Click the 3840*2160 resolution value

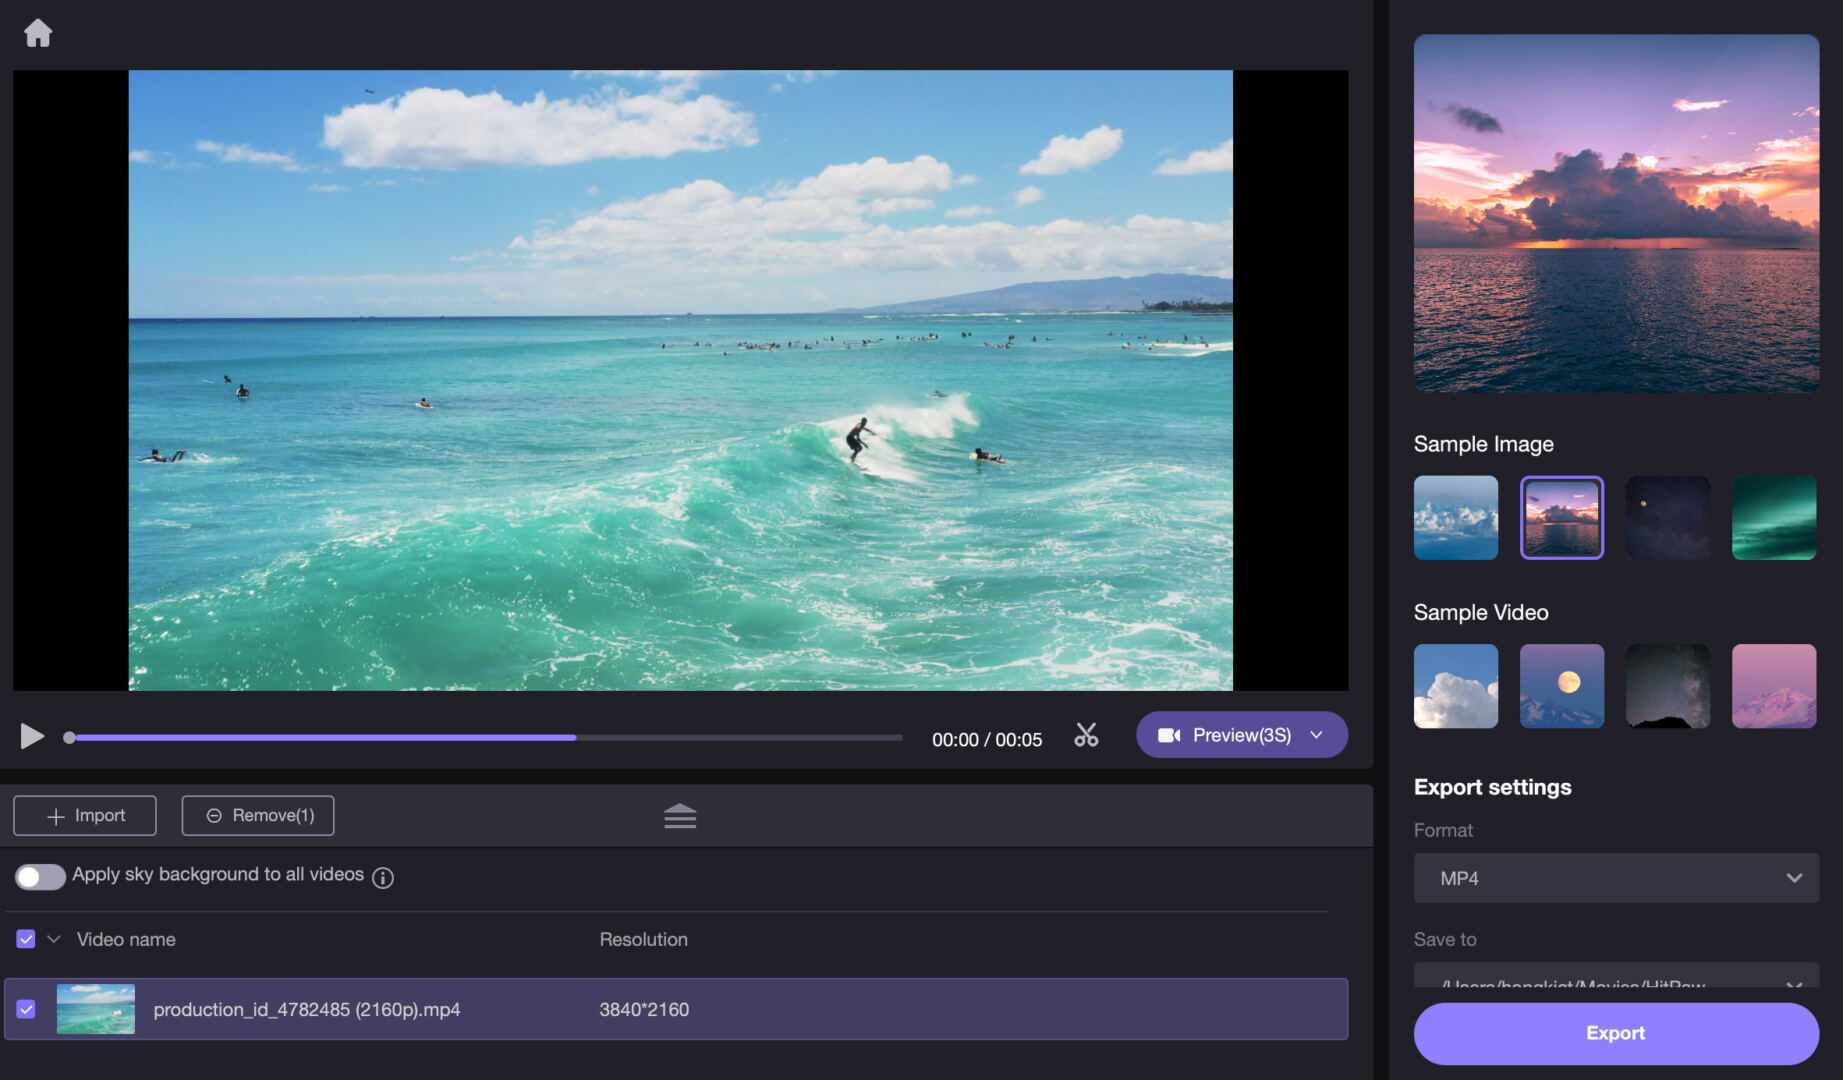(644, 1009)
